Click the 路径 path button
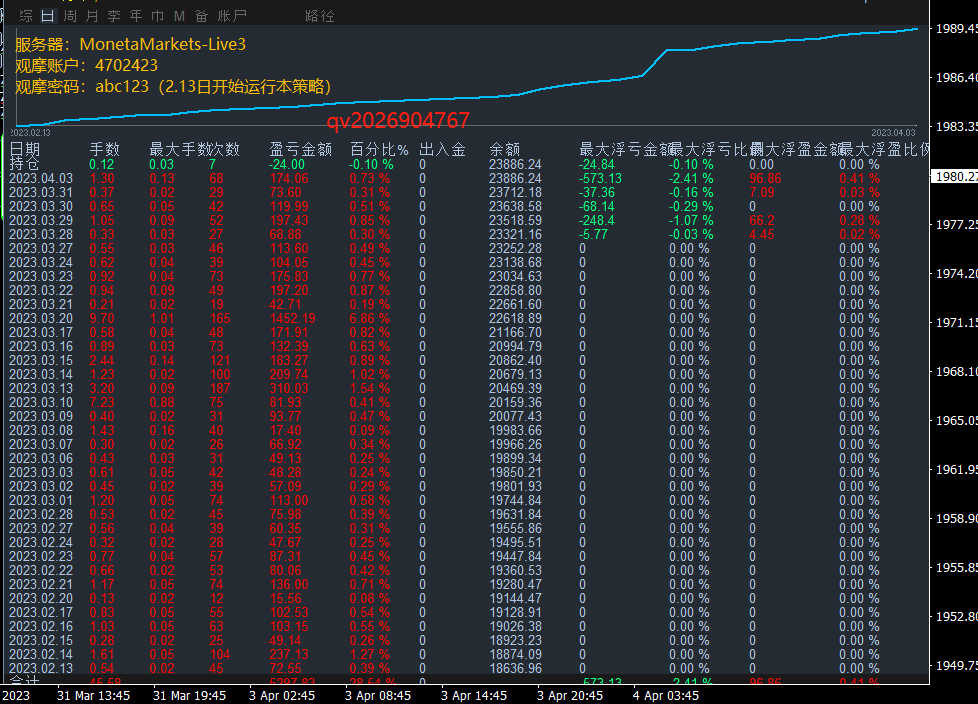Screen dimensions: 978x704 (320, 16)
